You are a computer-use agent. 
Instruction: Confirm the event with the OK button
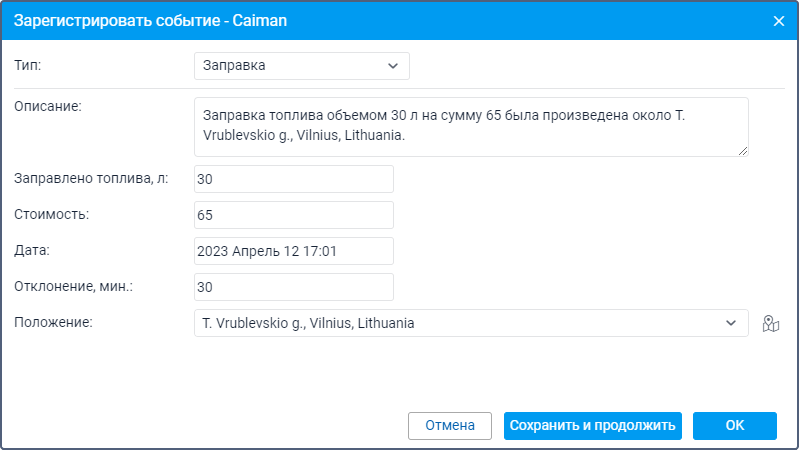[x=735, y=426]
